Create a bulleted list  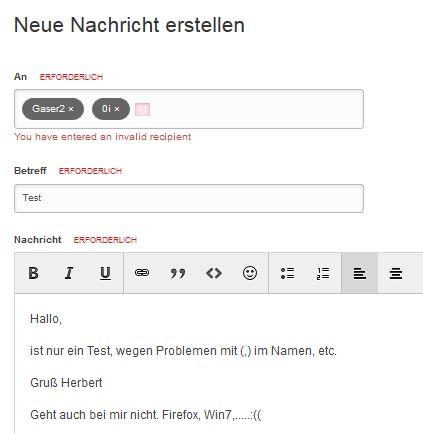287,273
